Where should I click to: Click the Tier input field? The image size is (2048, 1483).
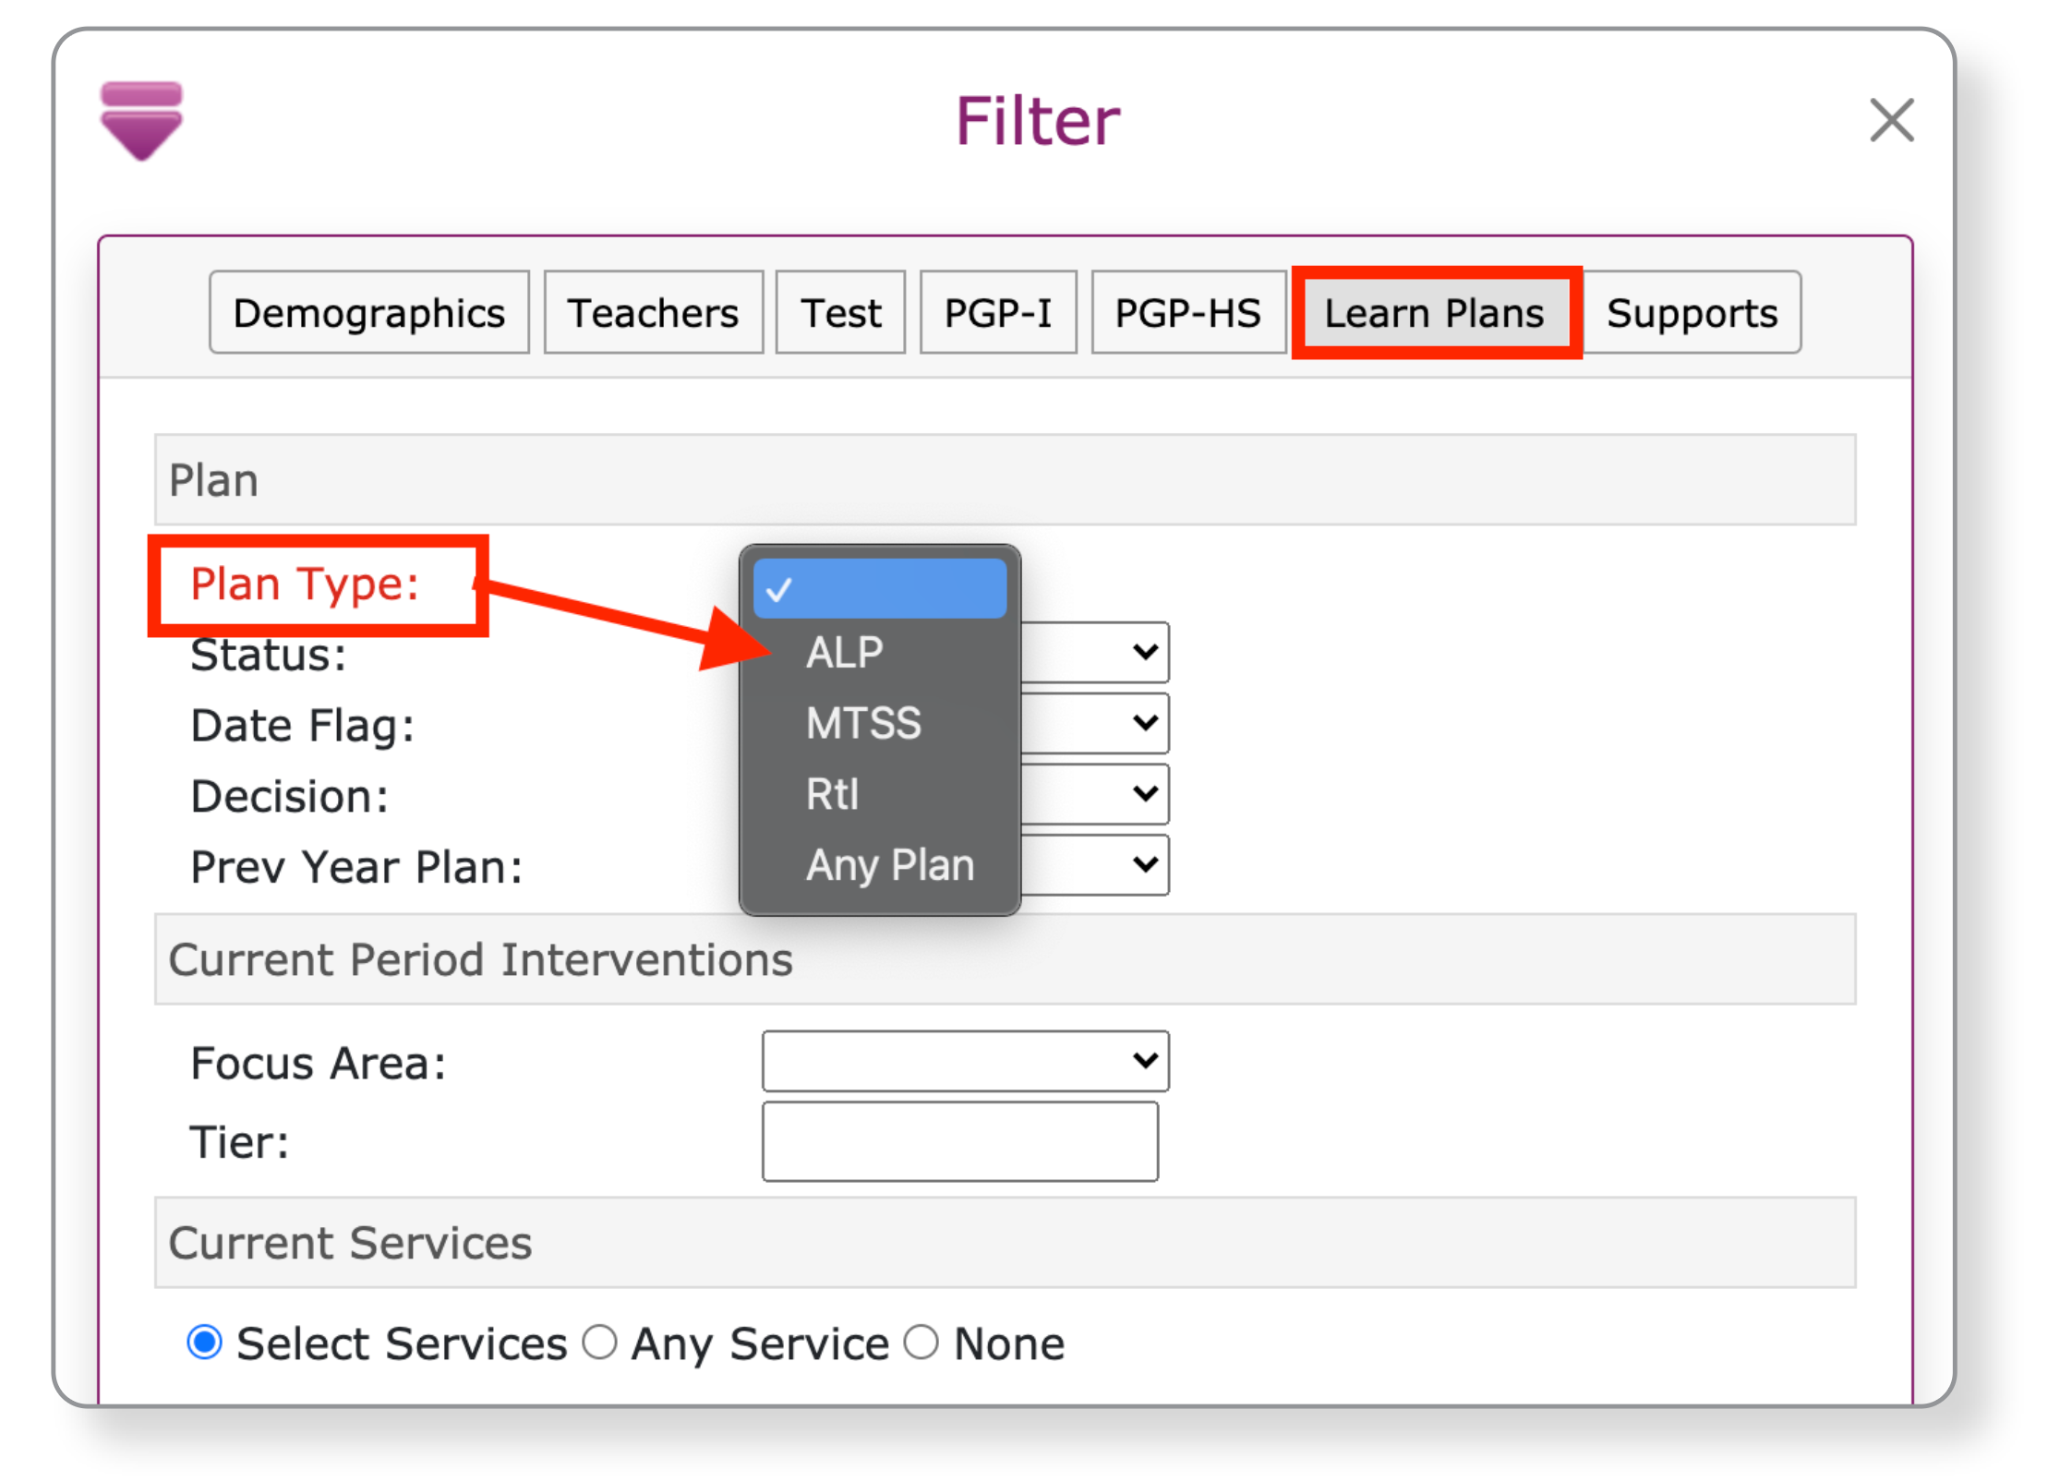tap(959, 1141)
